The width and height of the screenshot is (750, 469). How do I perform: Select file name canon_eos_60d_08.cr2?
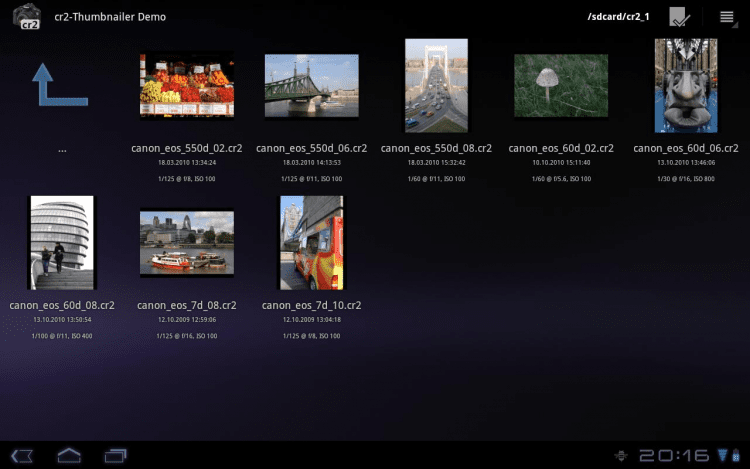click(x=62, y=305)
